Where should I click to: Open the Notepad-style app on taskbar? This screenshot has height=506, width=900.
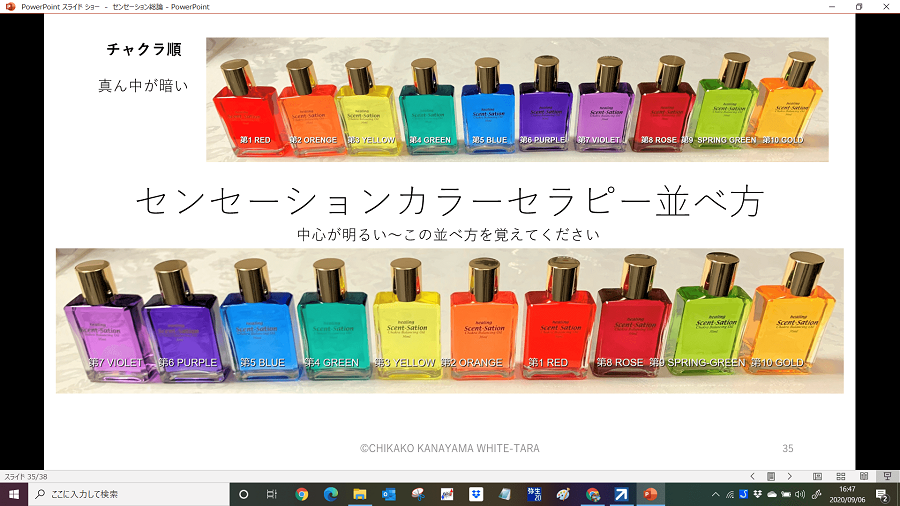[x=505, y=494]
